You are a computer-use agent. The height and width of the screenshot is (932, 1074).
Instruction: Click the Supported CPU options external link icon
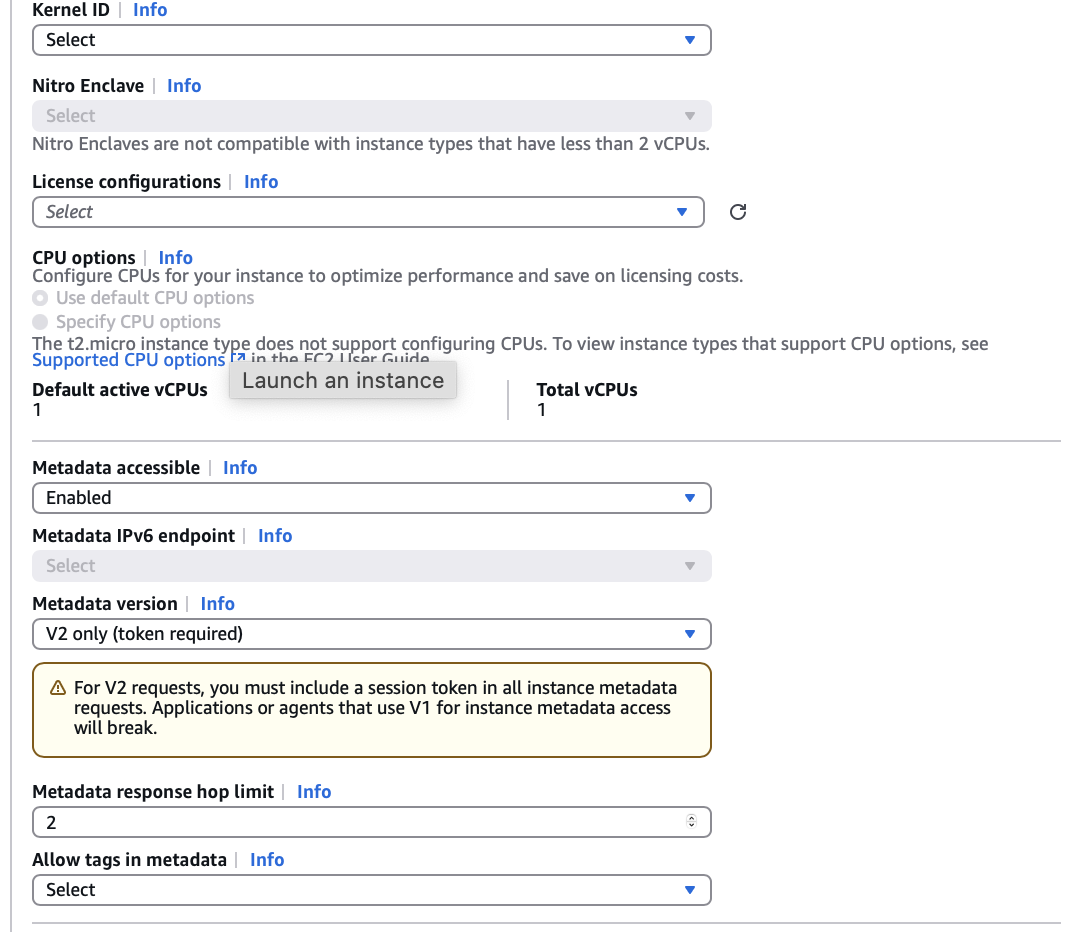coord(238,359)
